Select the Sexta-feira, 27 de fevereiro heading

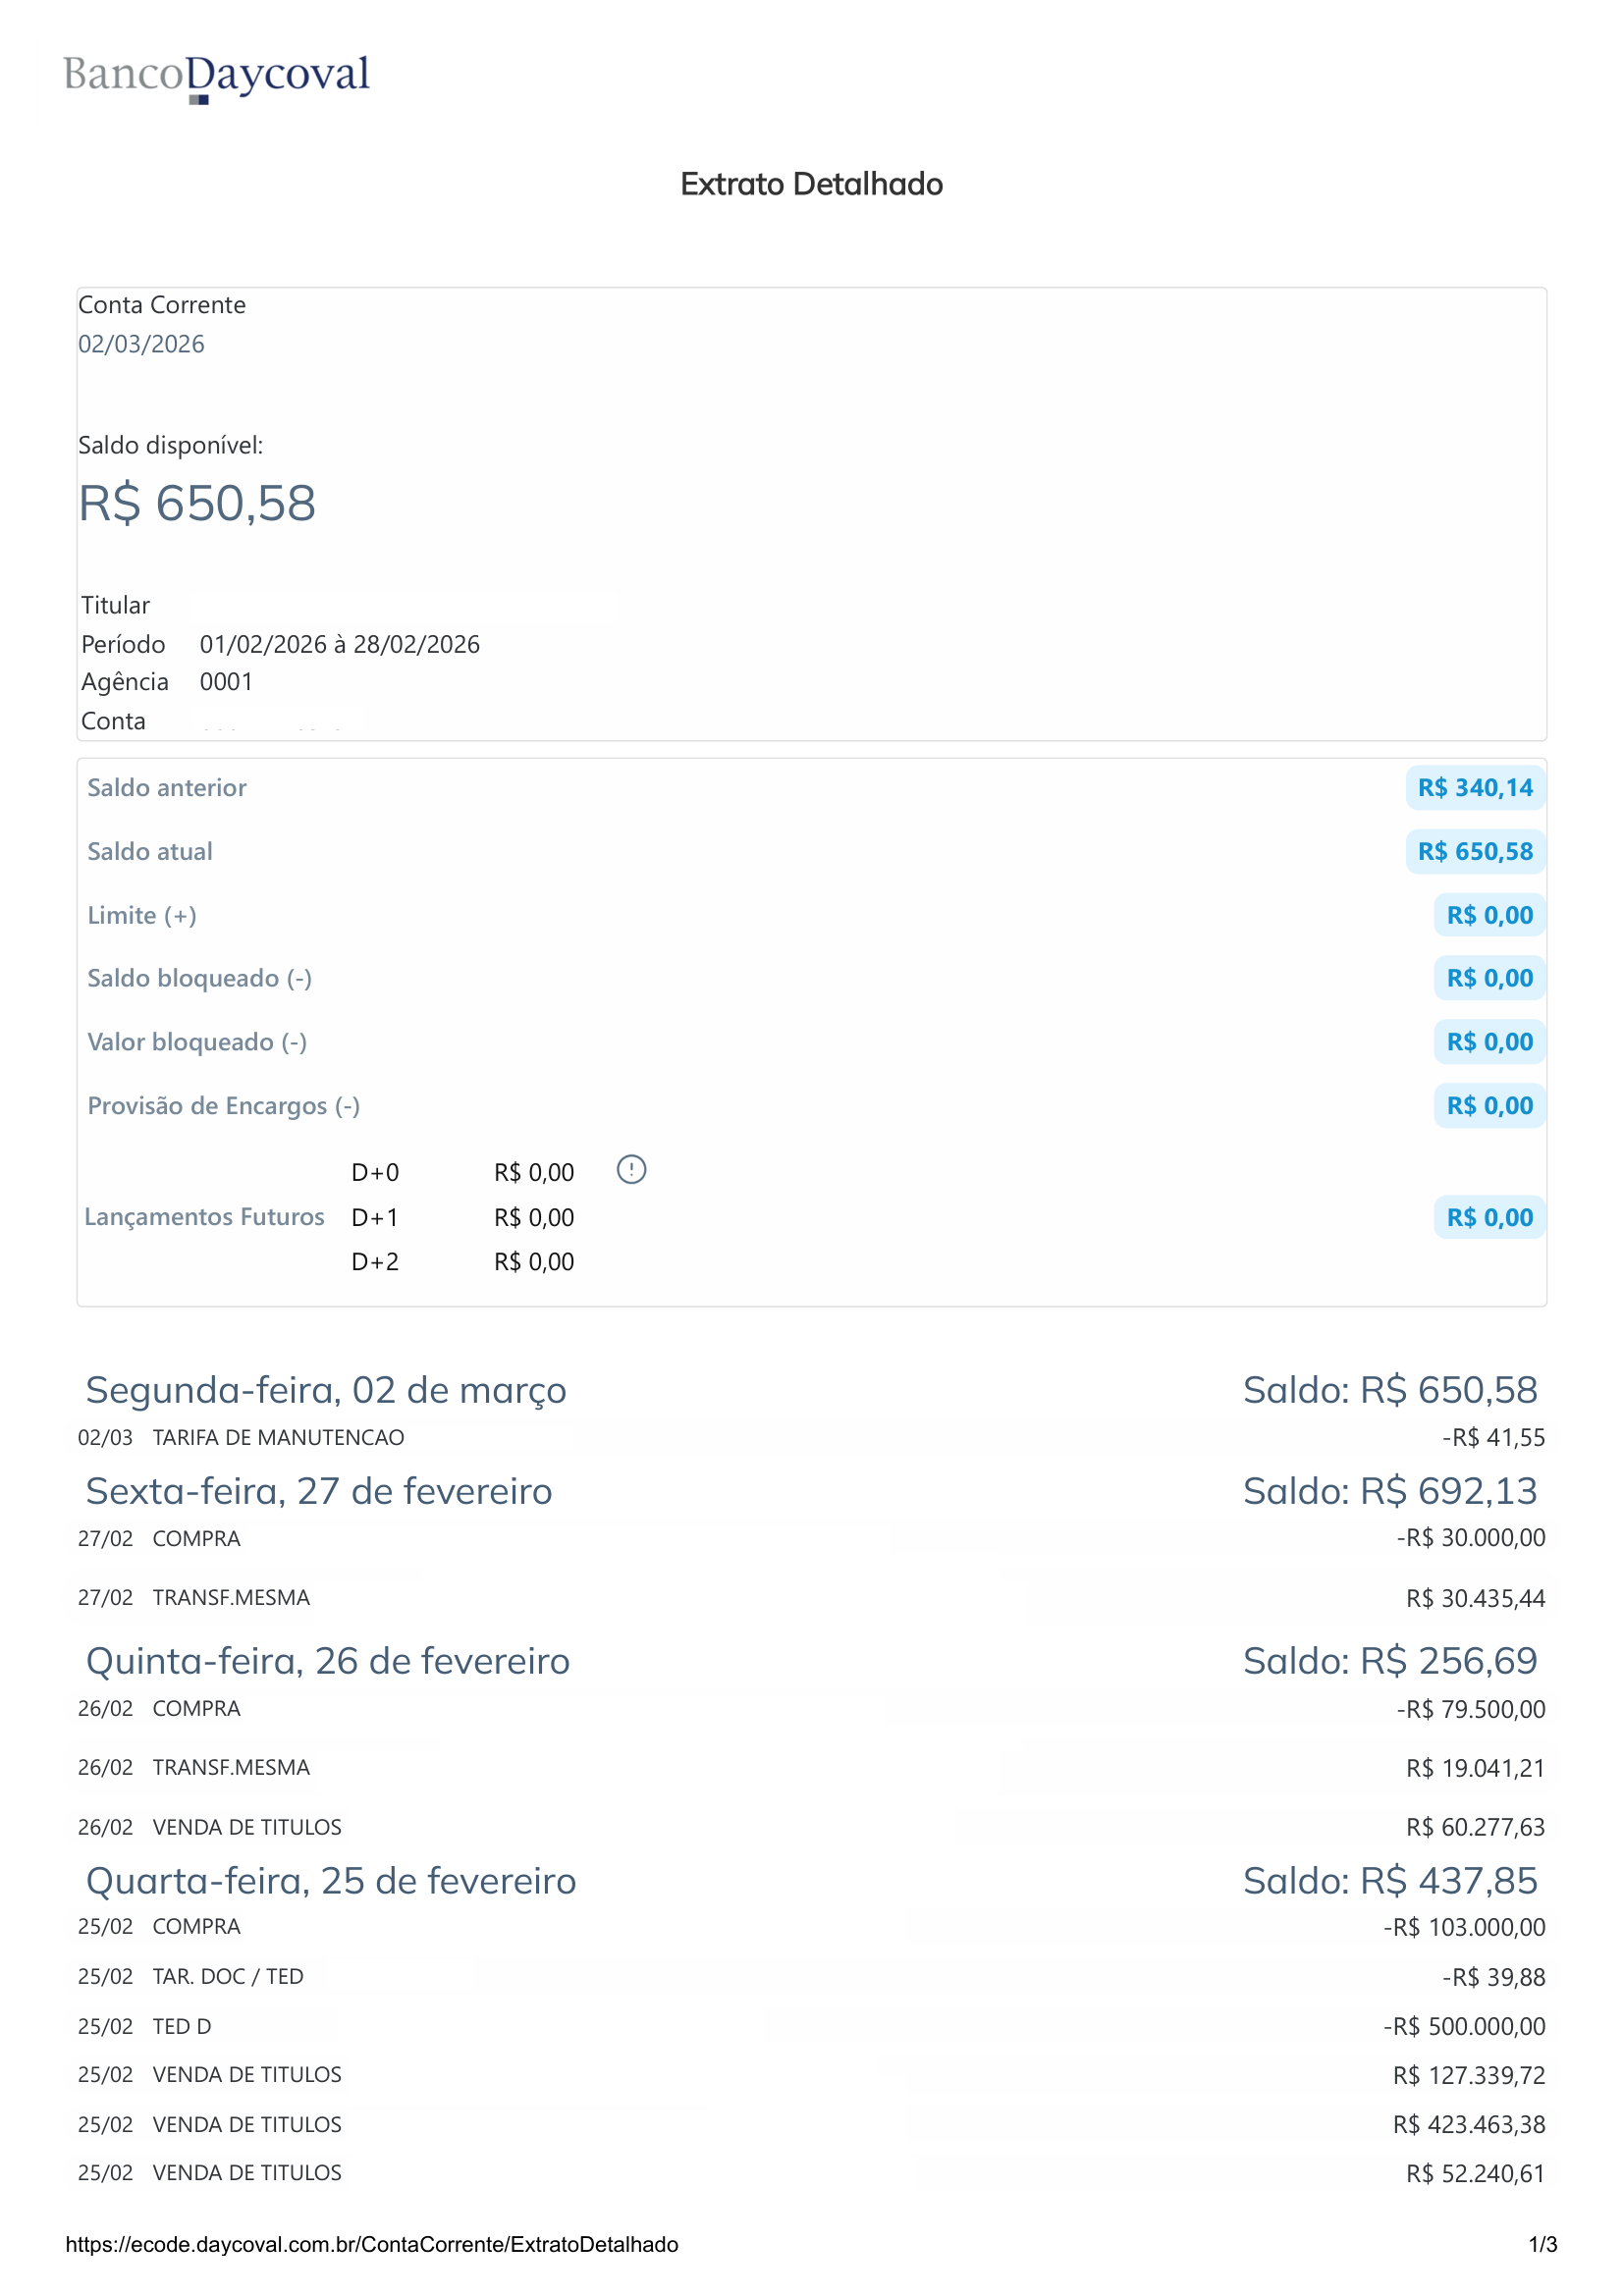tap(319, 1492)
